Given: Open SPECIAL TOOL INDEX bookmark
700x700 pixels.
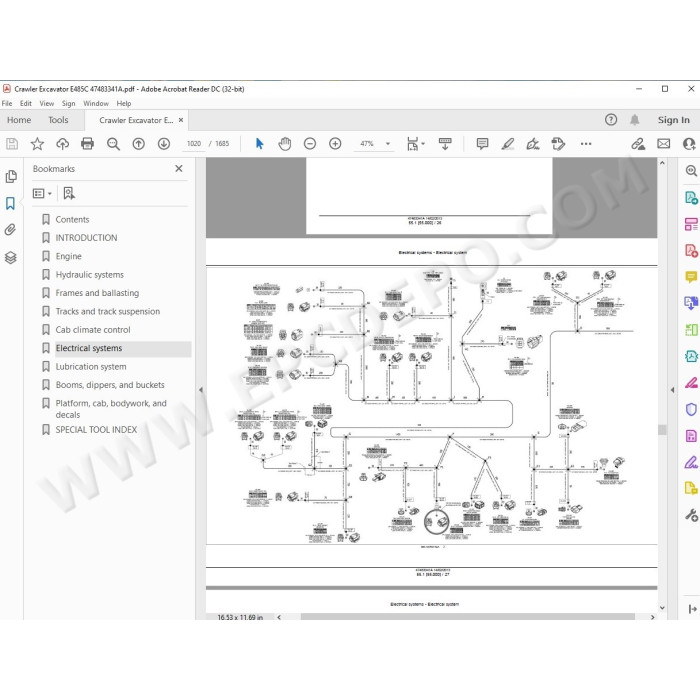Looking at the screenshot, I should 96,429.
